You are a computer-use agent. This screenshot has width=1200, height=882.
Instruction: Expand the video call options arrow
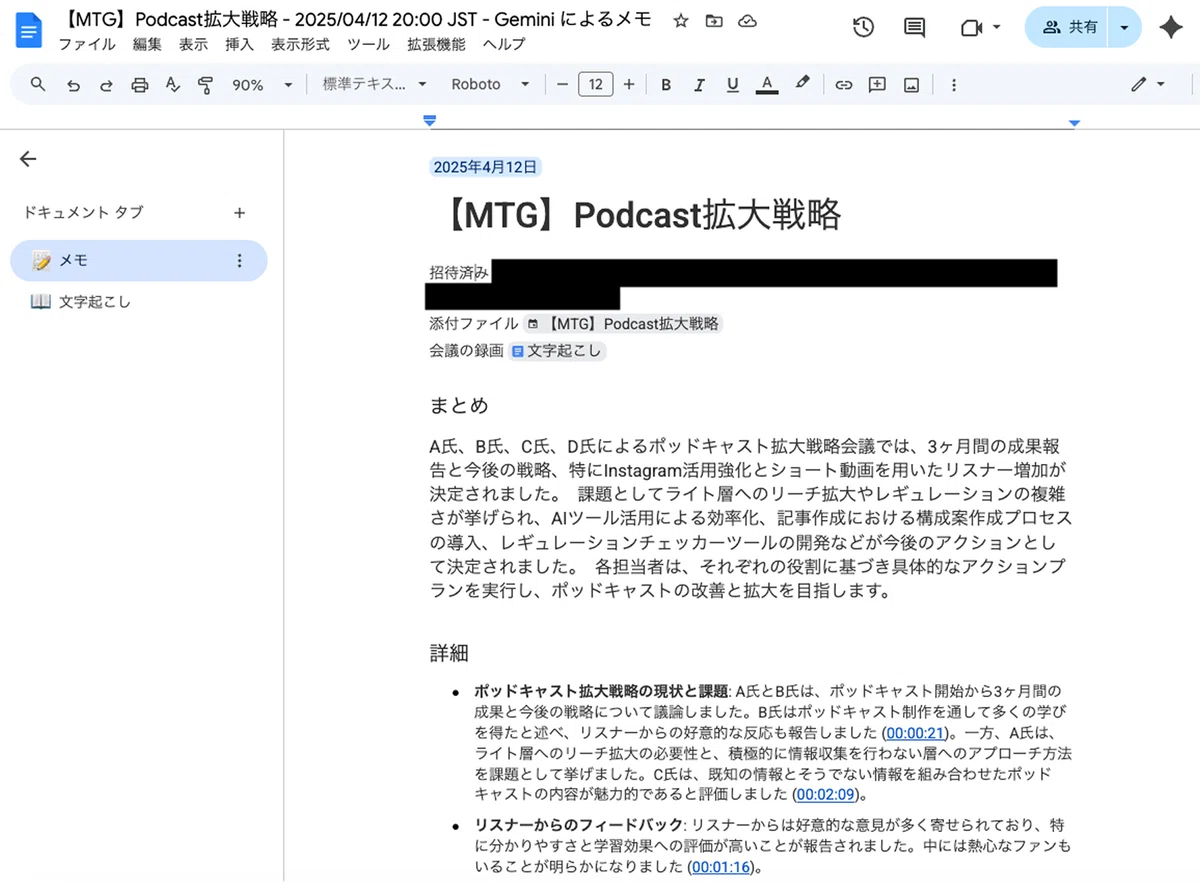[997, 28]
